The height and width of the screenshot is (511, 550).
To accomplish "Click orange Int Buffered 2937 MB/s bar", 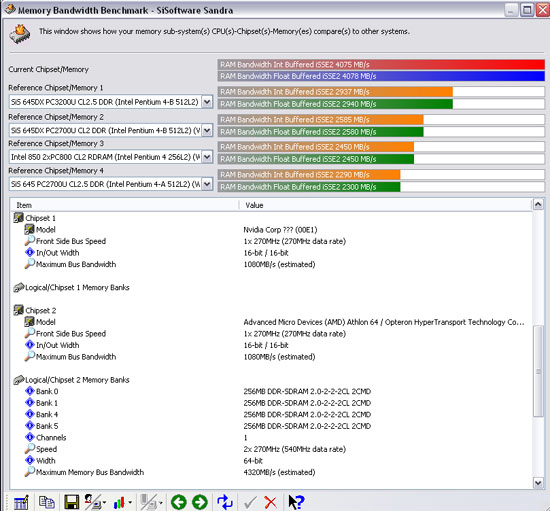I will click(x=335, y=92).
